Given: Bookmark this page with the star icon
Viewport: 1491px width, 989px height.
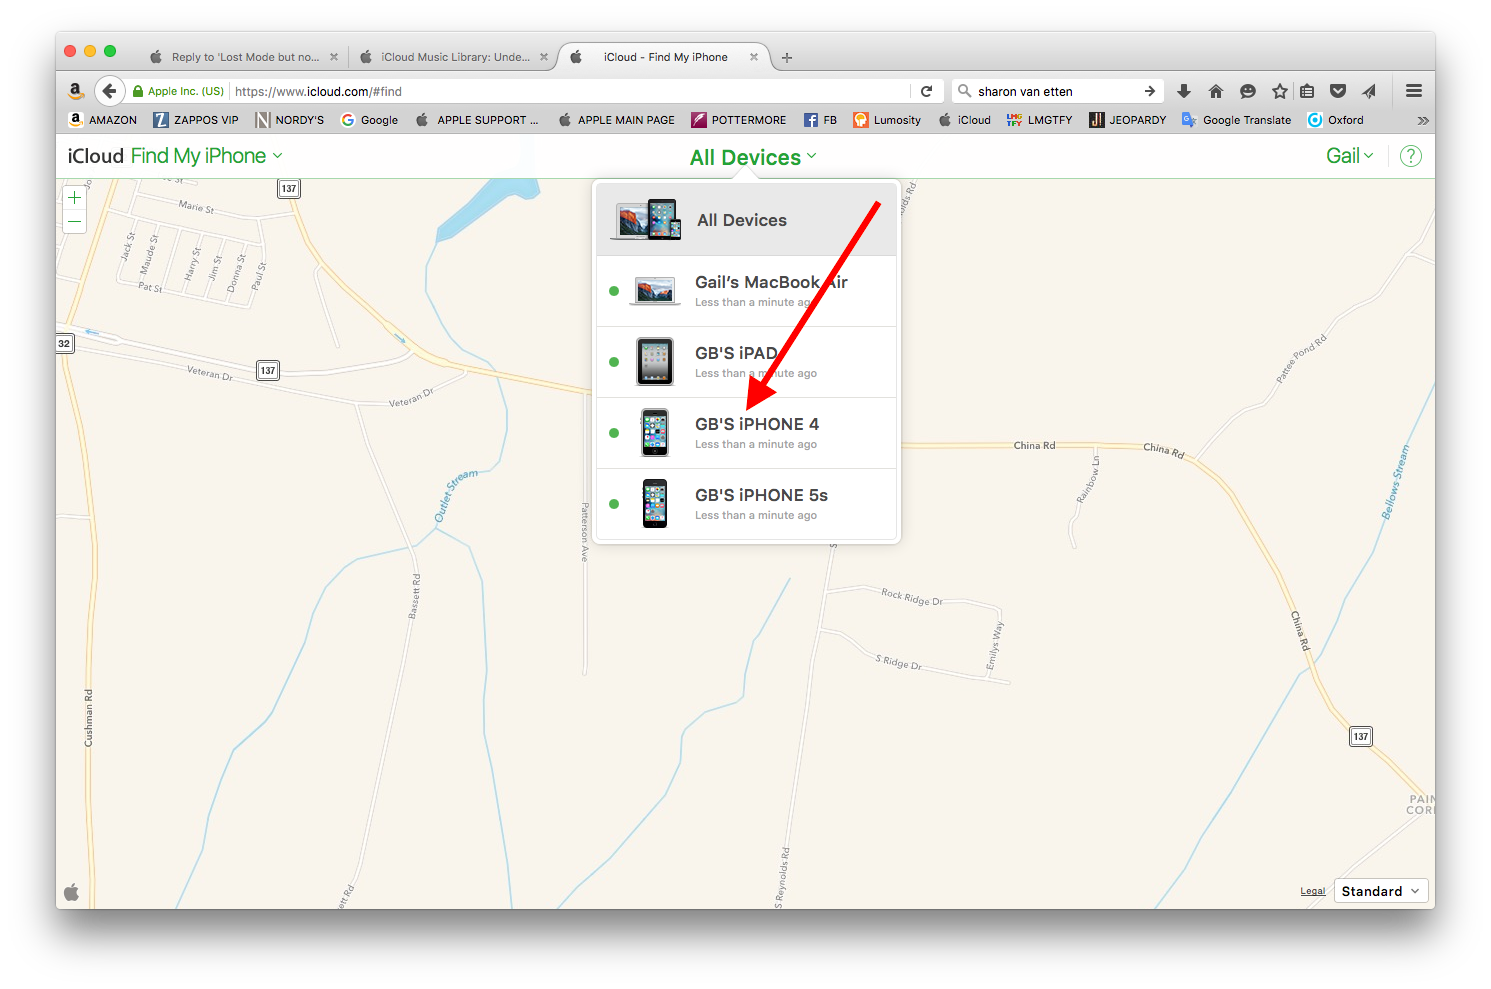Looking at the screenshot, I should (1279, 91).
